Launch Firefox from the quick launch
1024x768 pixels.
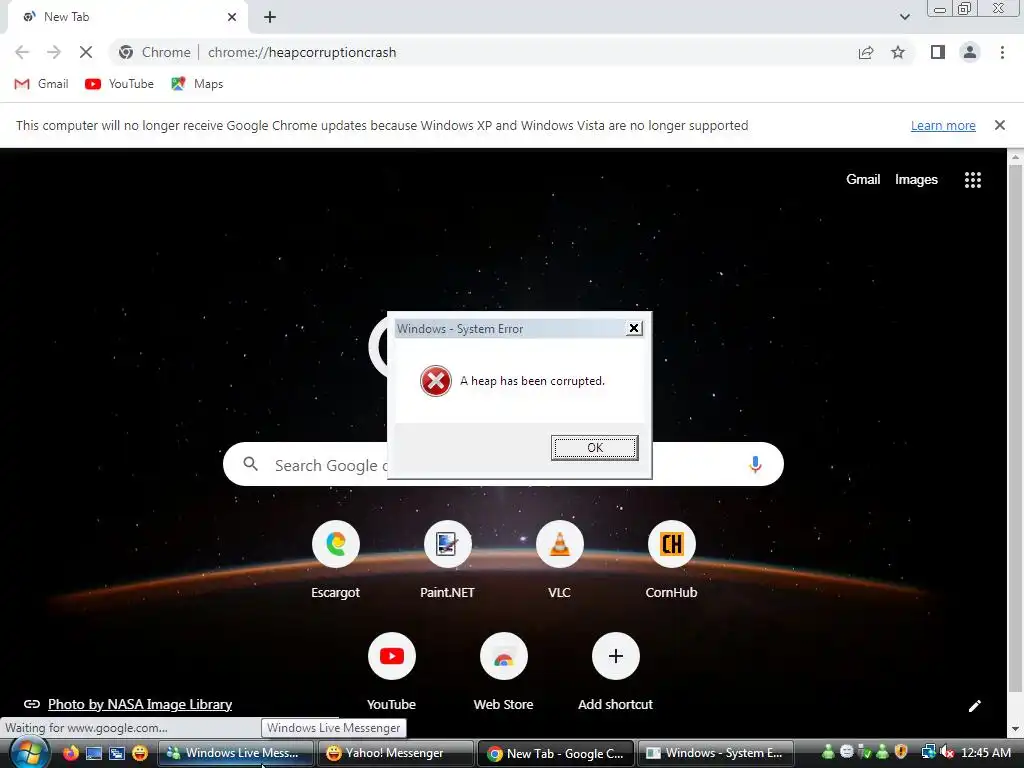click(71, 753)
